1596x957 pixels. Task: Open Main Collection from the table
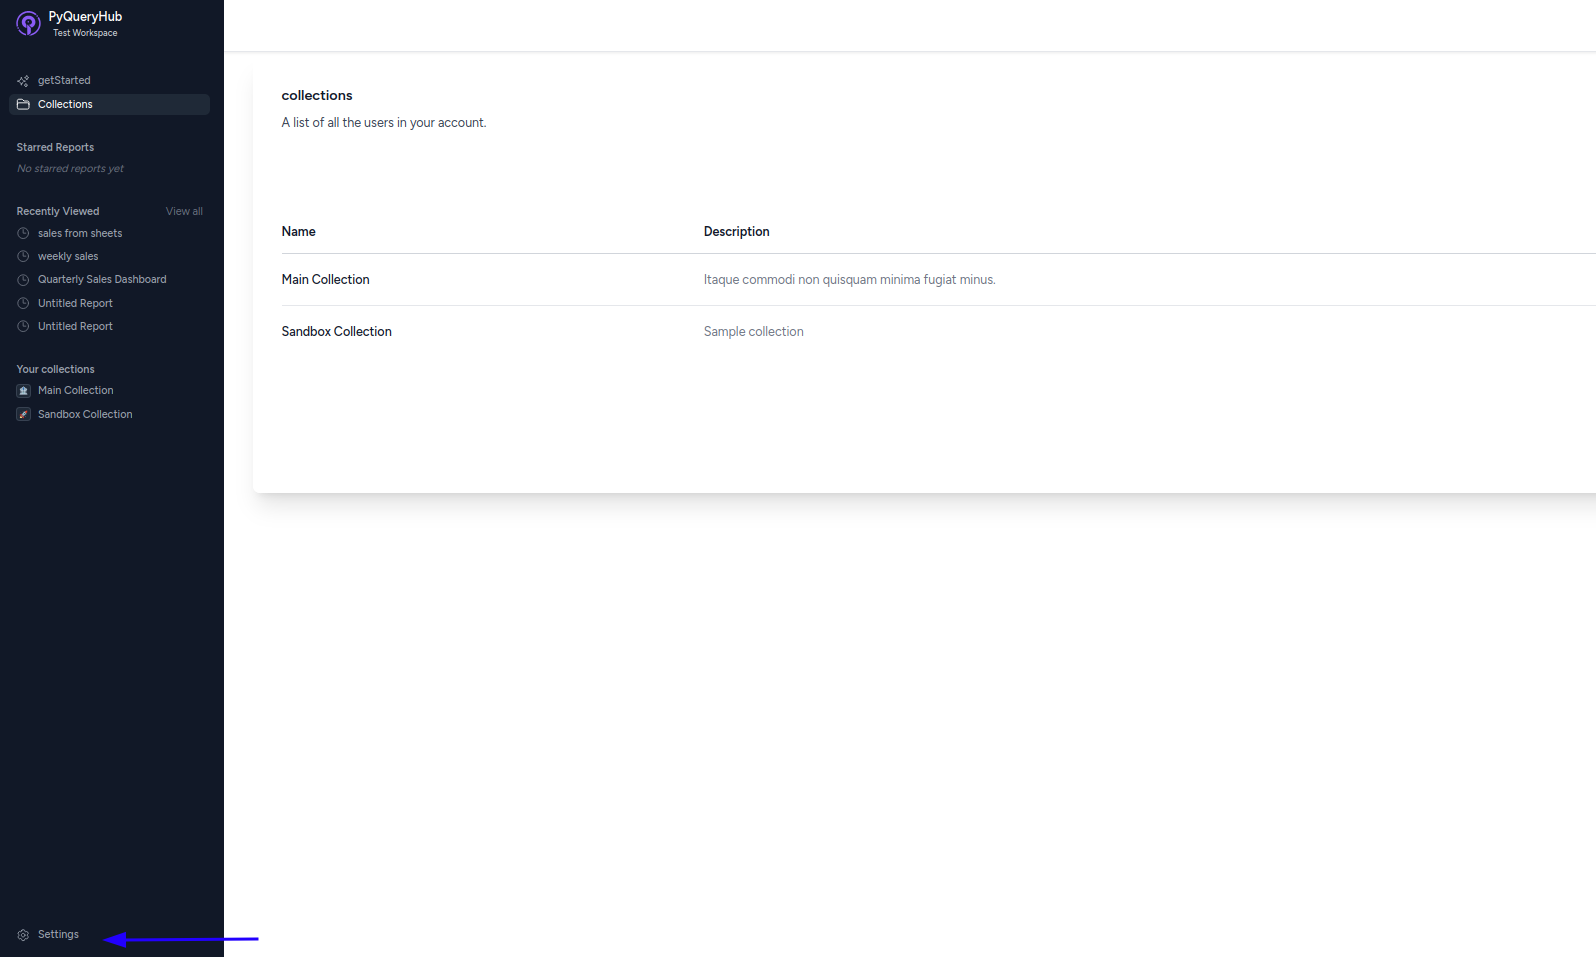tap(325, 280)
